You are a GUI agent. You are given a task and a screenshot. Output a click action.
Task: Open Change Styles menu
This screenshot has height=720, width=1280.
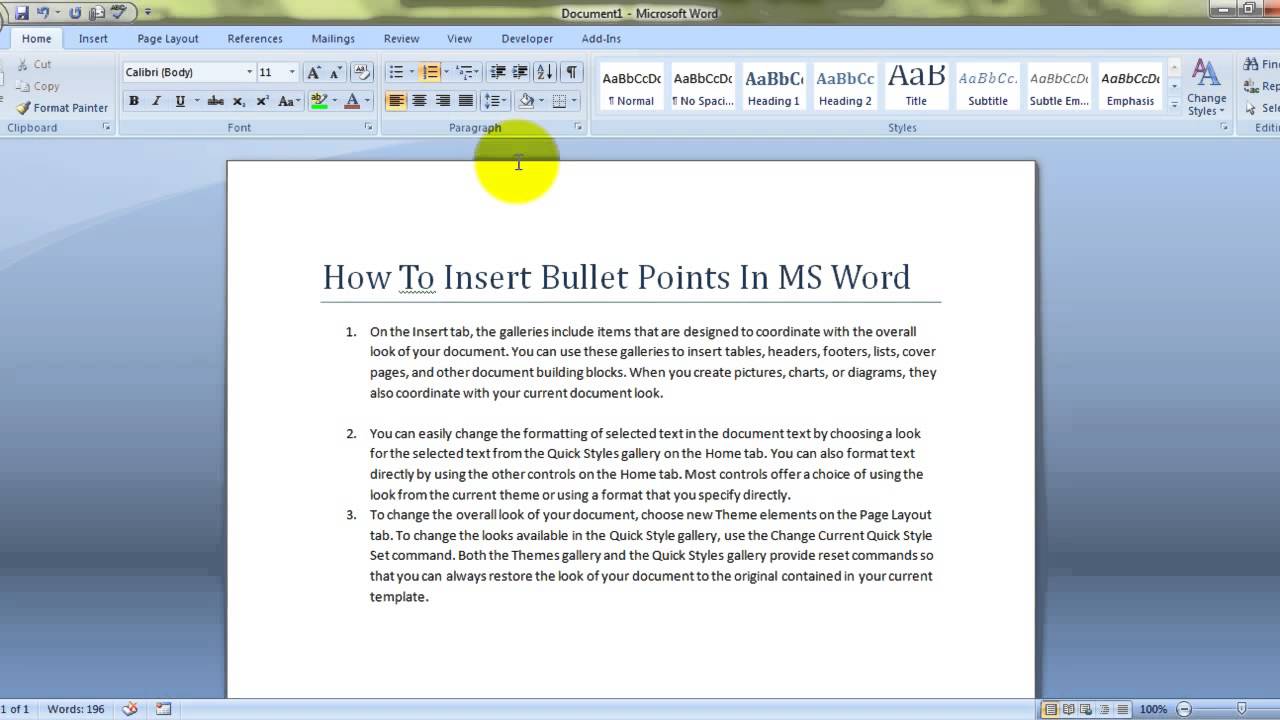click(1207, 88)
